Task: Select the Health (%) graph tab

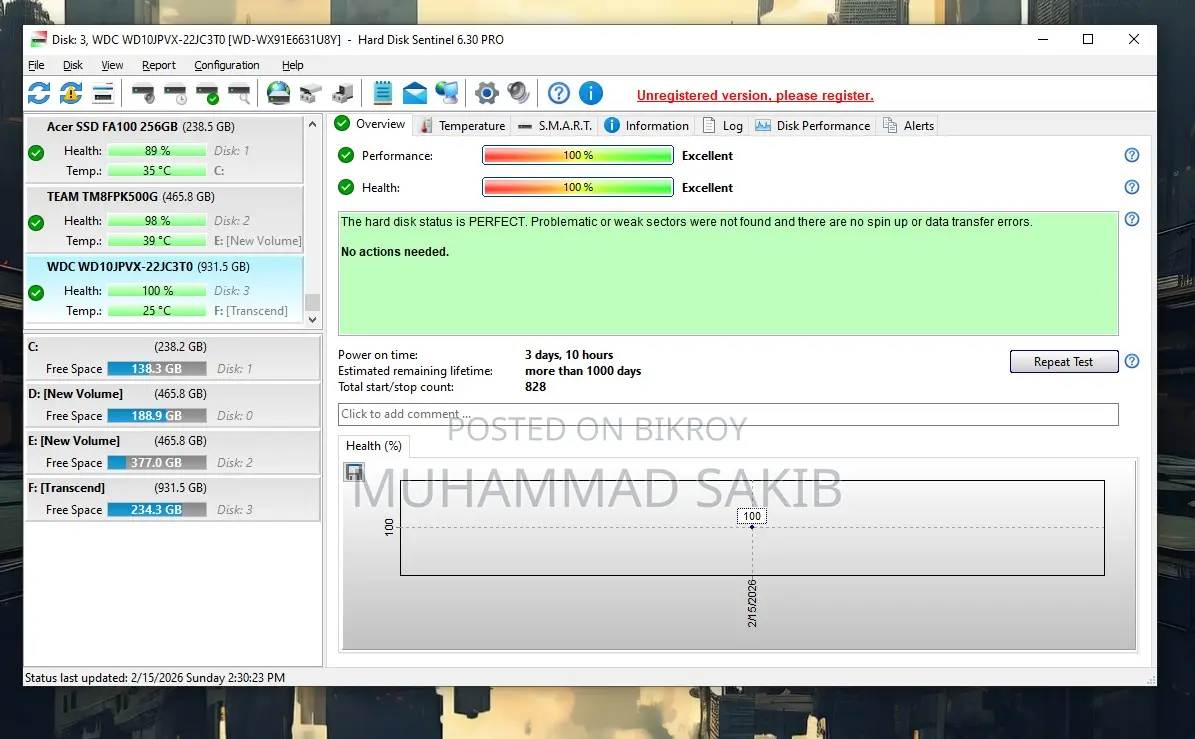Action: (373, 446)
